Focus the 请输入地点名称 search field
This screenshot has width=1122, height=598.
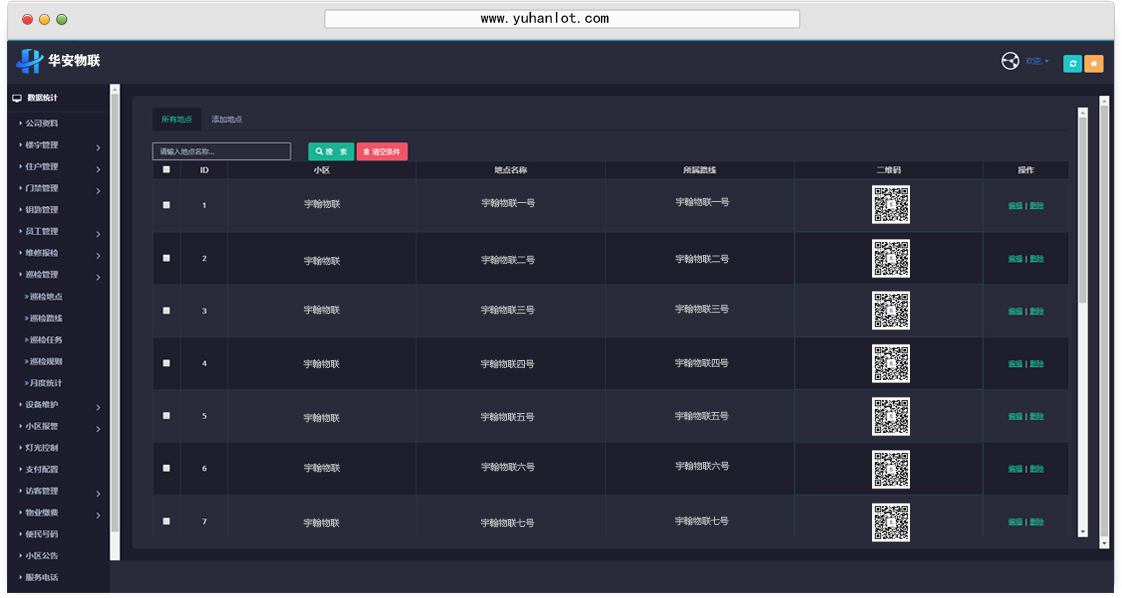(x=221, y=152)
